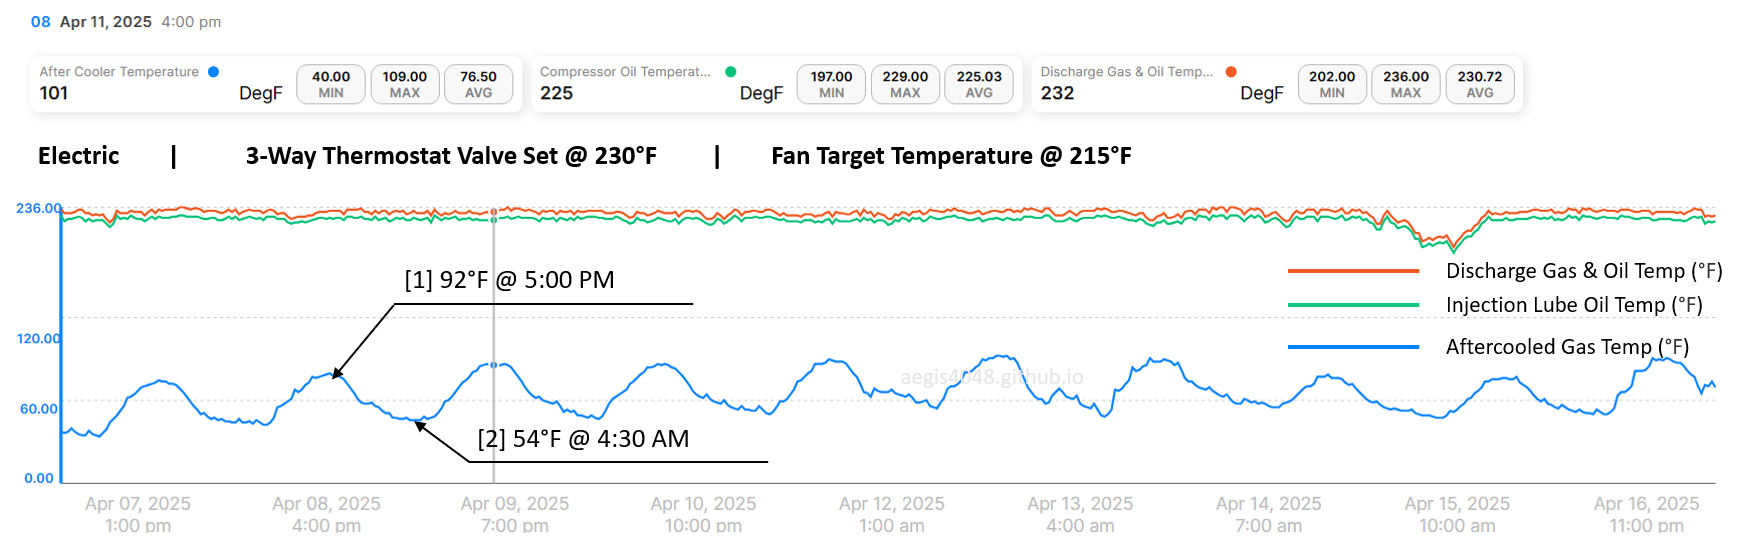Screen dimensions: 1745x553
Task: Click Compressor Oil 229.00 MAX badge
Action: [906, 84]
